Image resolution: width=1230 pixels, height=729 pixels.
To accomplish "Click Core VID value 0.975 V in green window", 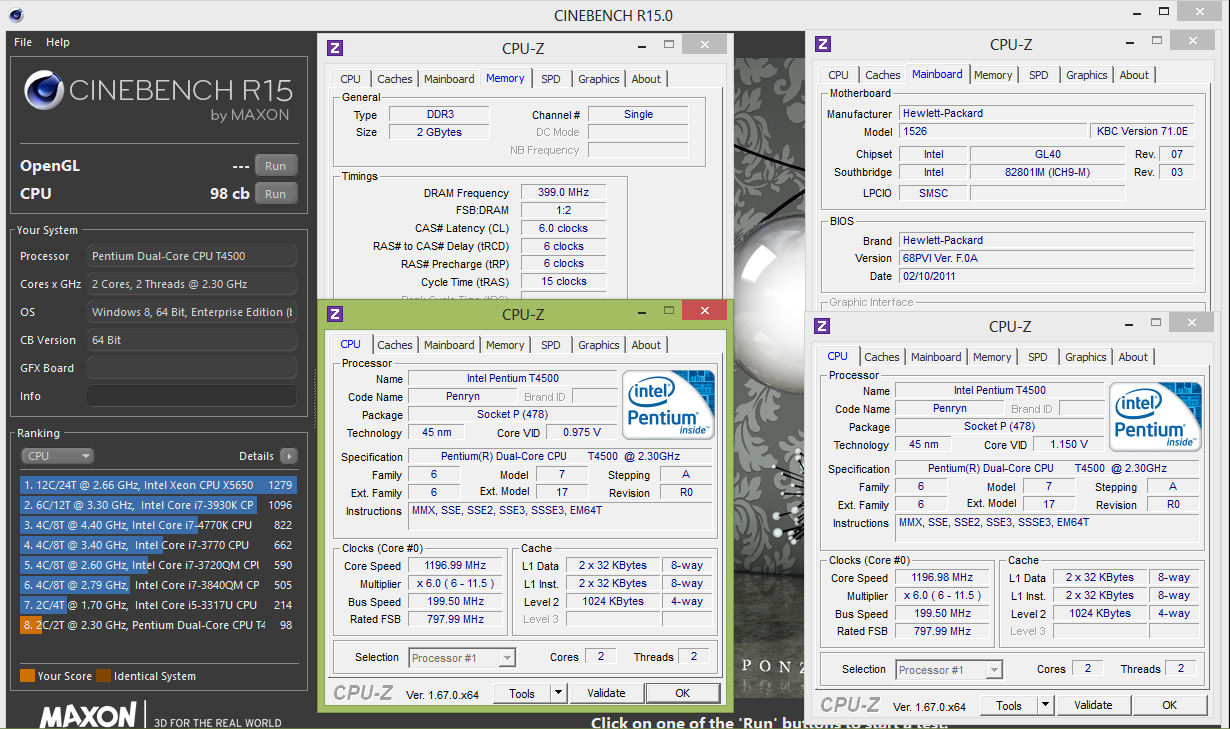I will pos(583,433).
